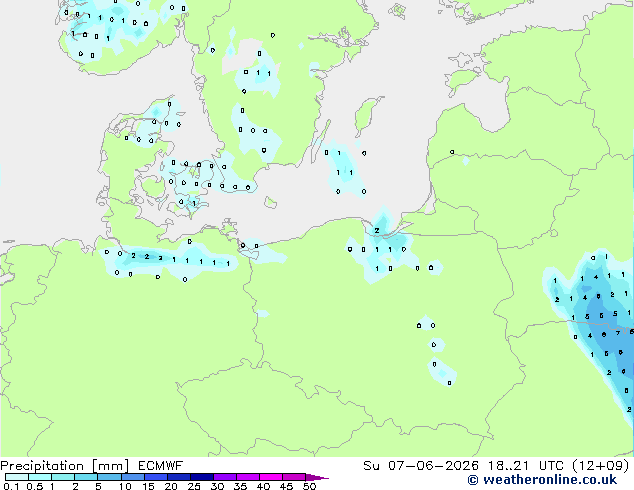
Task: Click the legend label '30'
Action: [217, 486]
